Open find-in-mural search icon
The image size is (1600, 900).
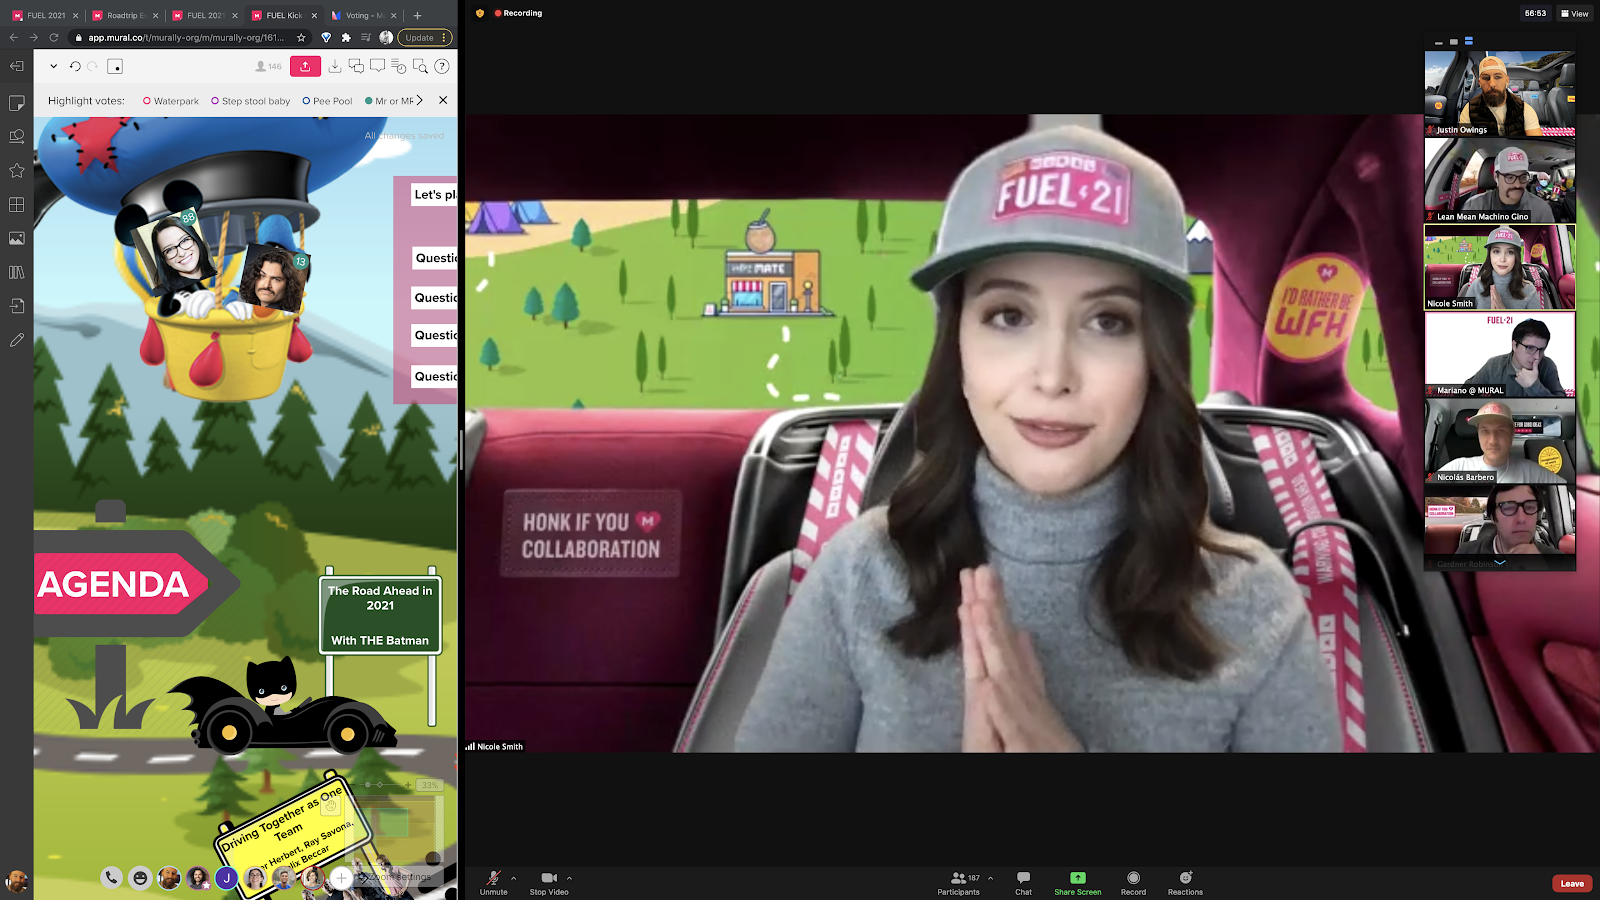(420, 66)
